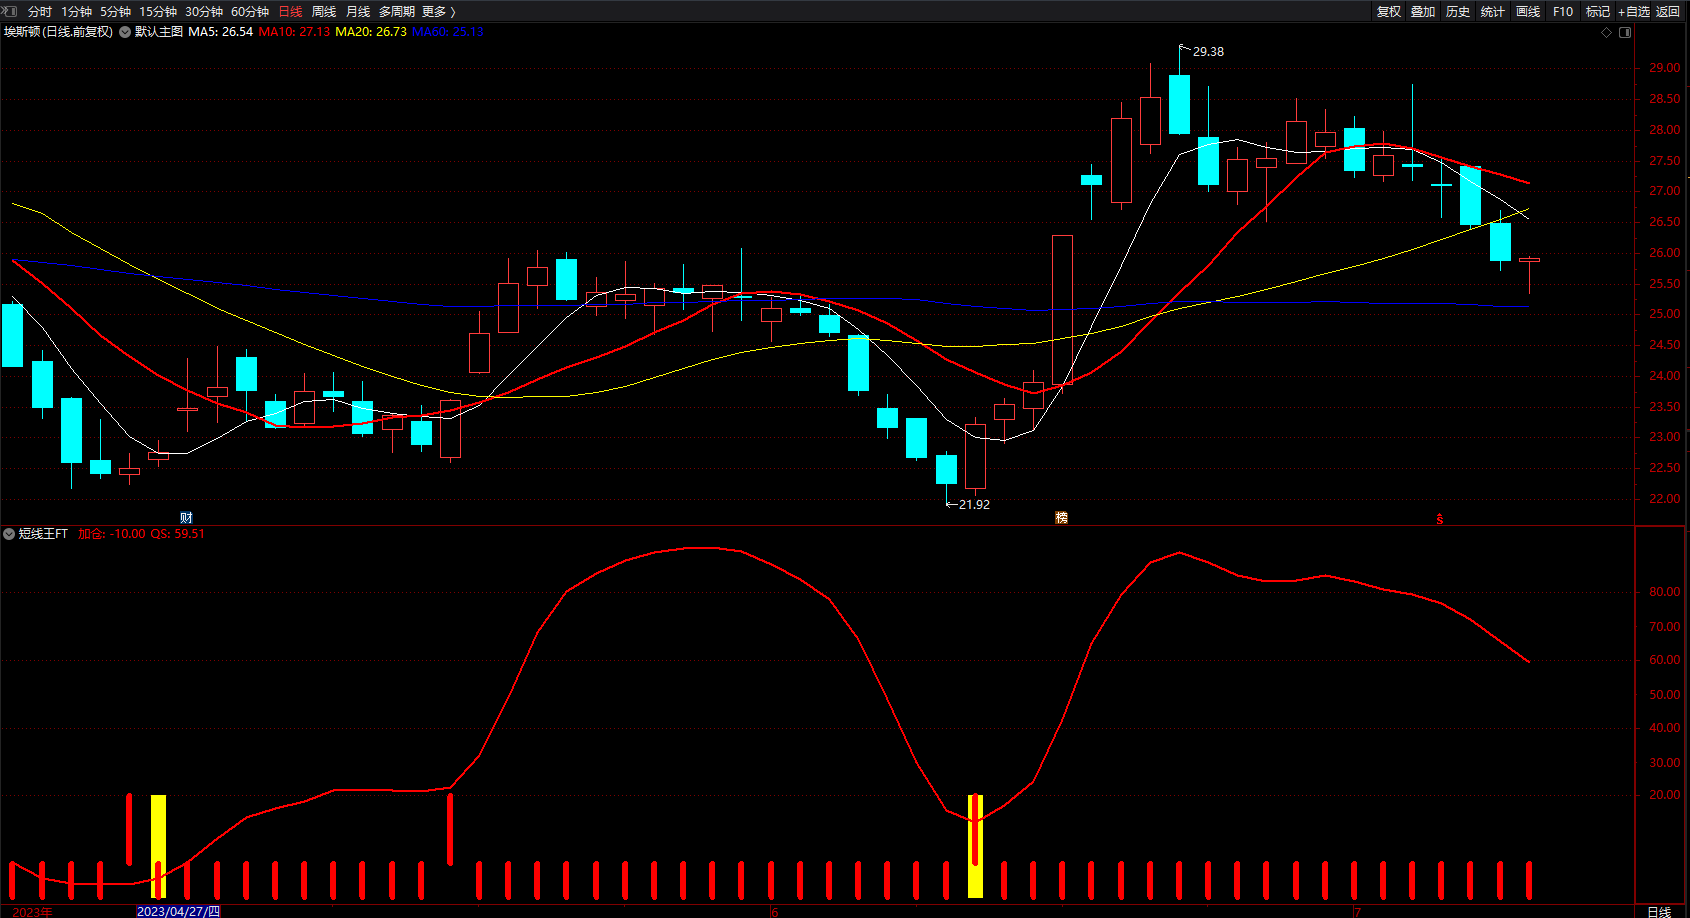This screenshot has height=918, width=1690.
Task: Click the 叠加 overlay button
Action: [1423, 12]
